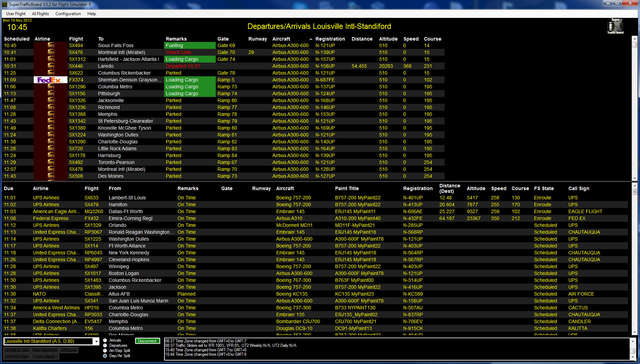Image resolution: width=640 pixels, height=364 pixels.
Task: Select the Dallas-Ft Worth American Eagle arrival
Action: pos(315,211)
